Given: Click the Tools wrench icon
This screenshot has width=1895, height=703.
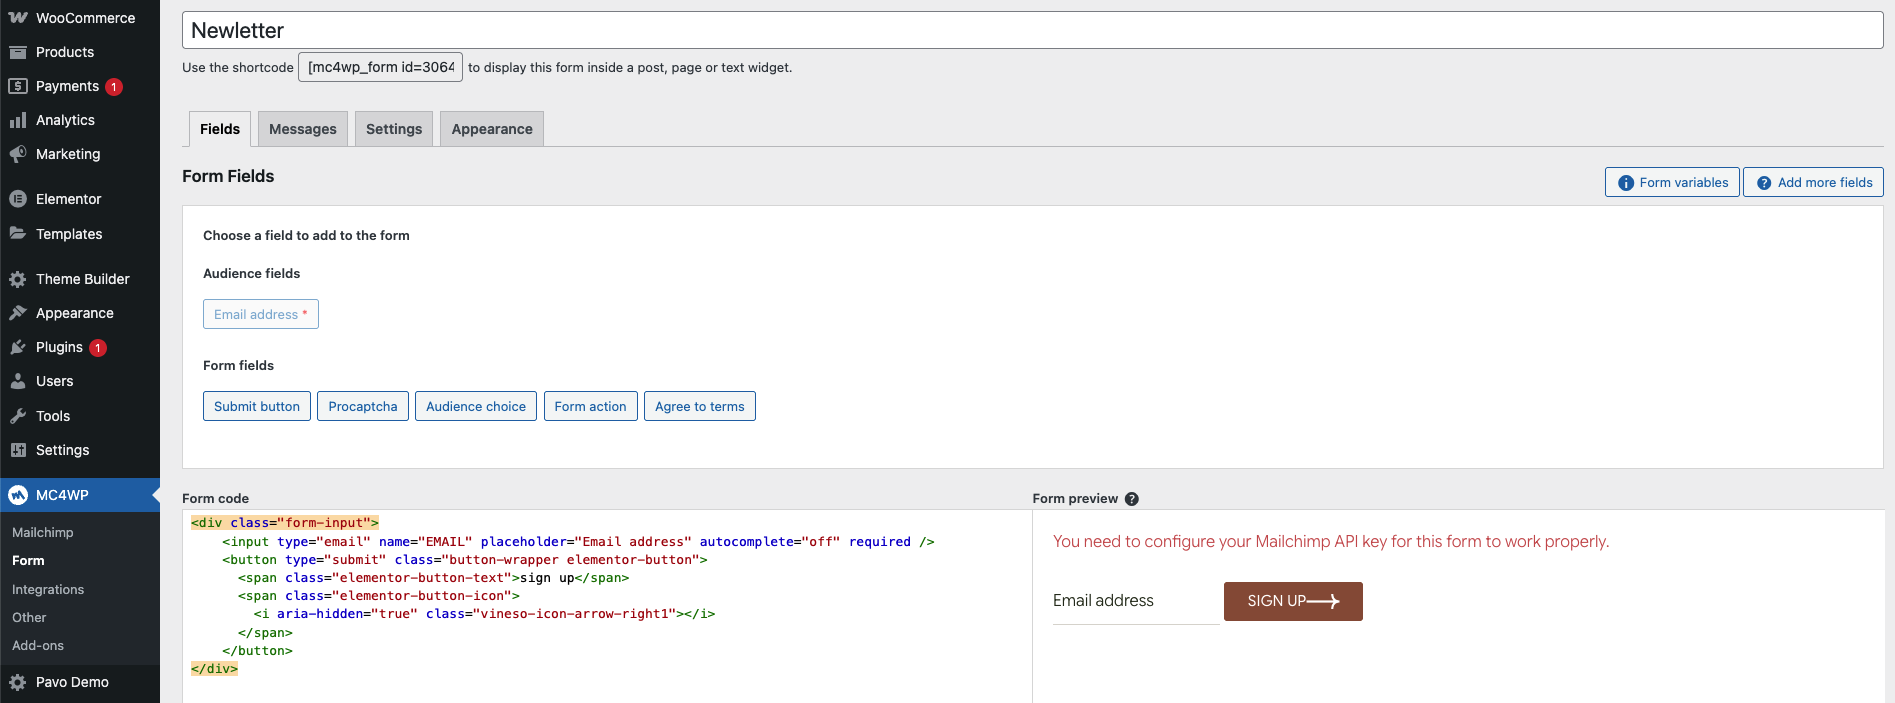Looking at the screenshot, I should coord(18,416).
